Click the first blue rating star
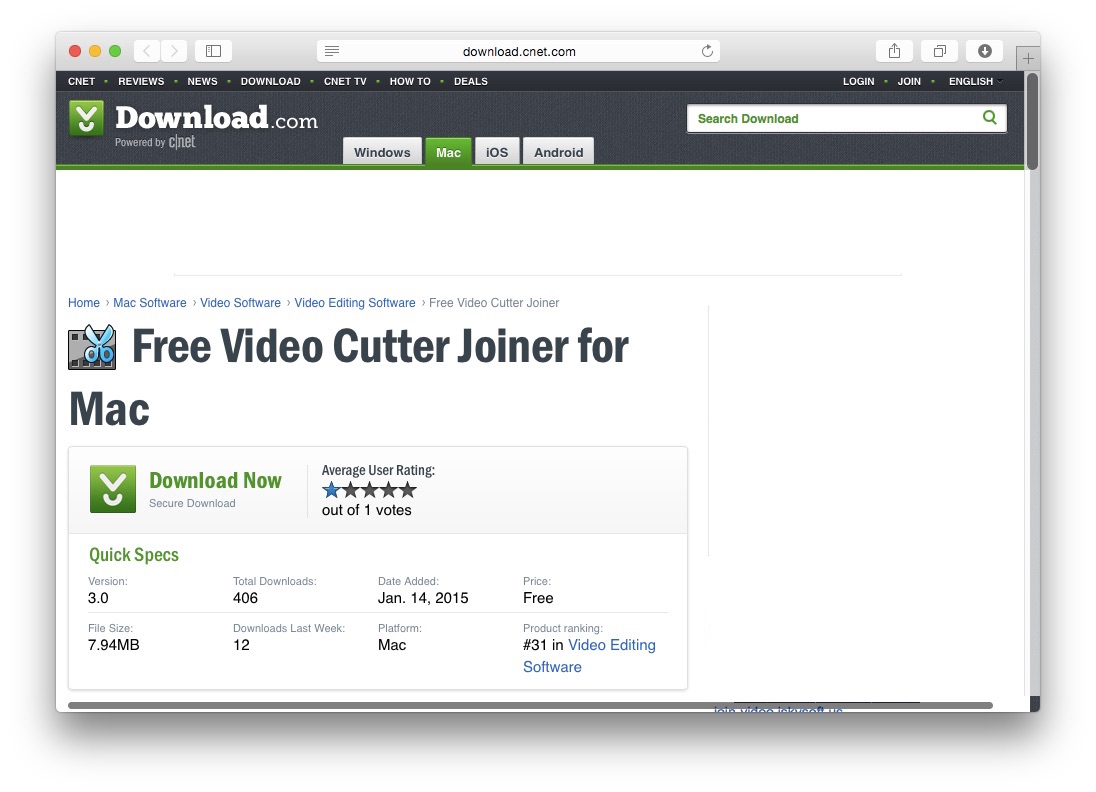 (x=331, y=490)
